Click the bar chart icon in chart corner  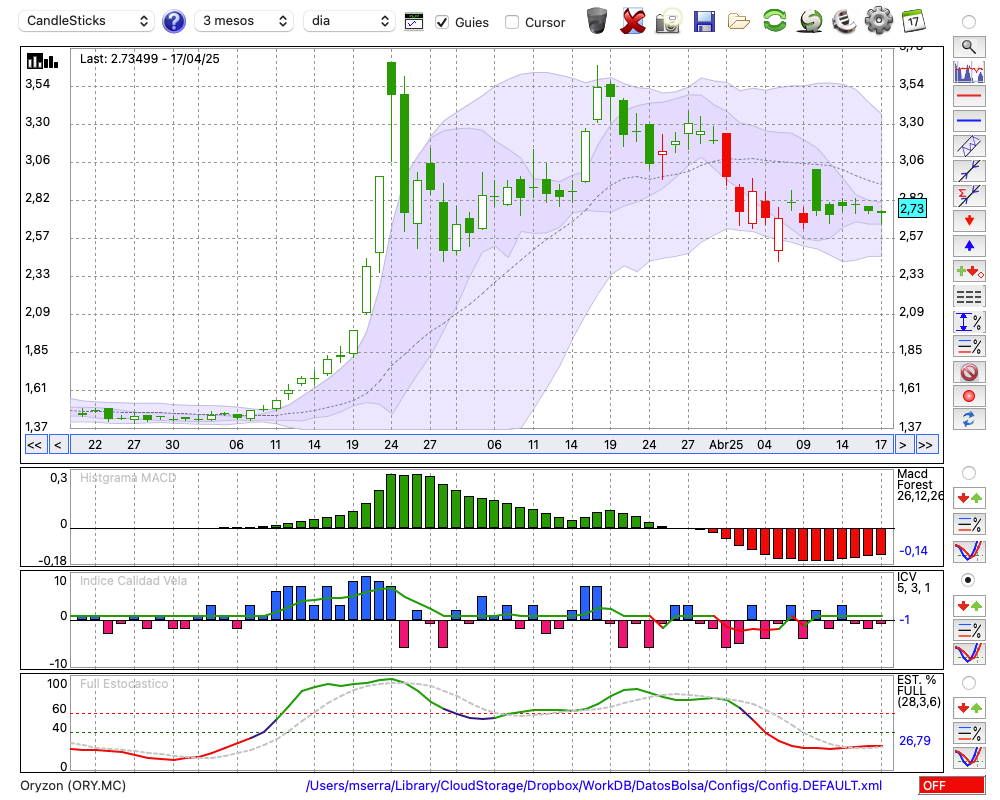[42, 61]
